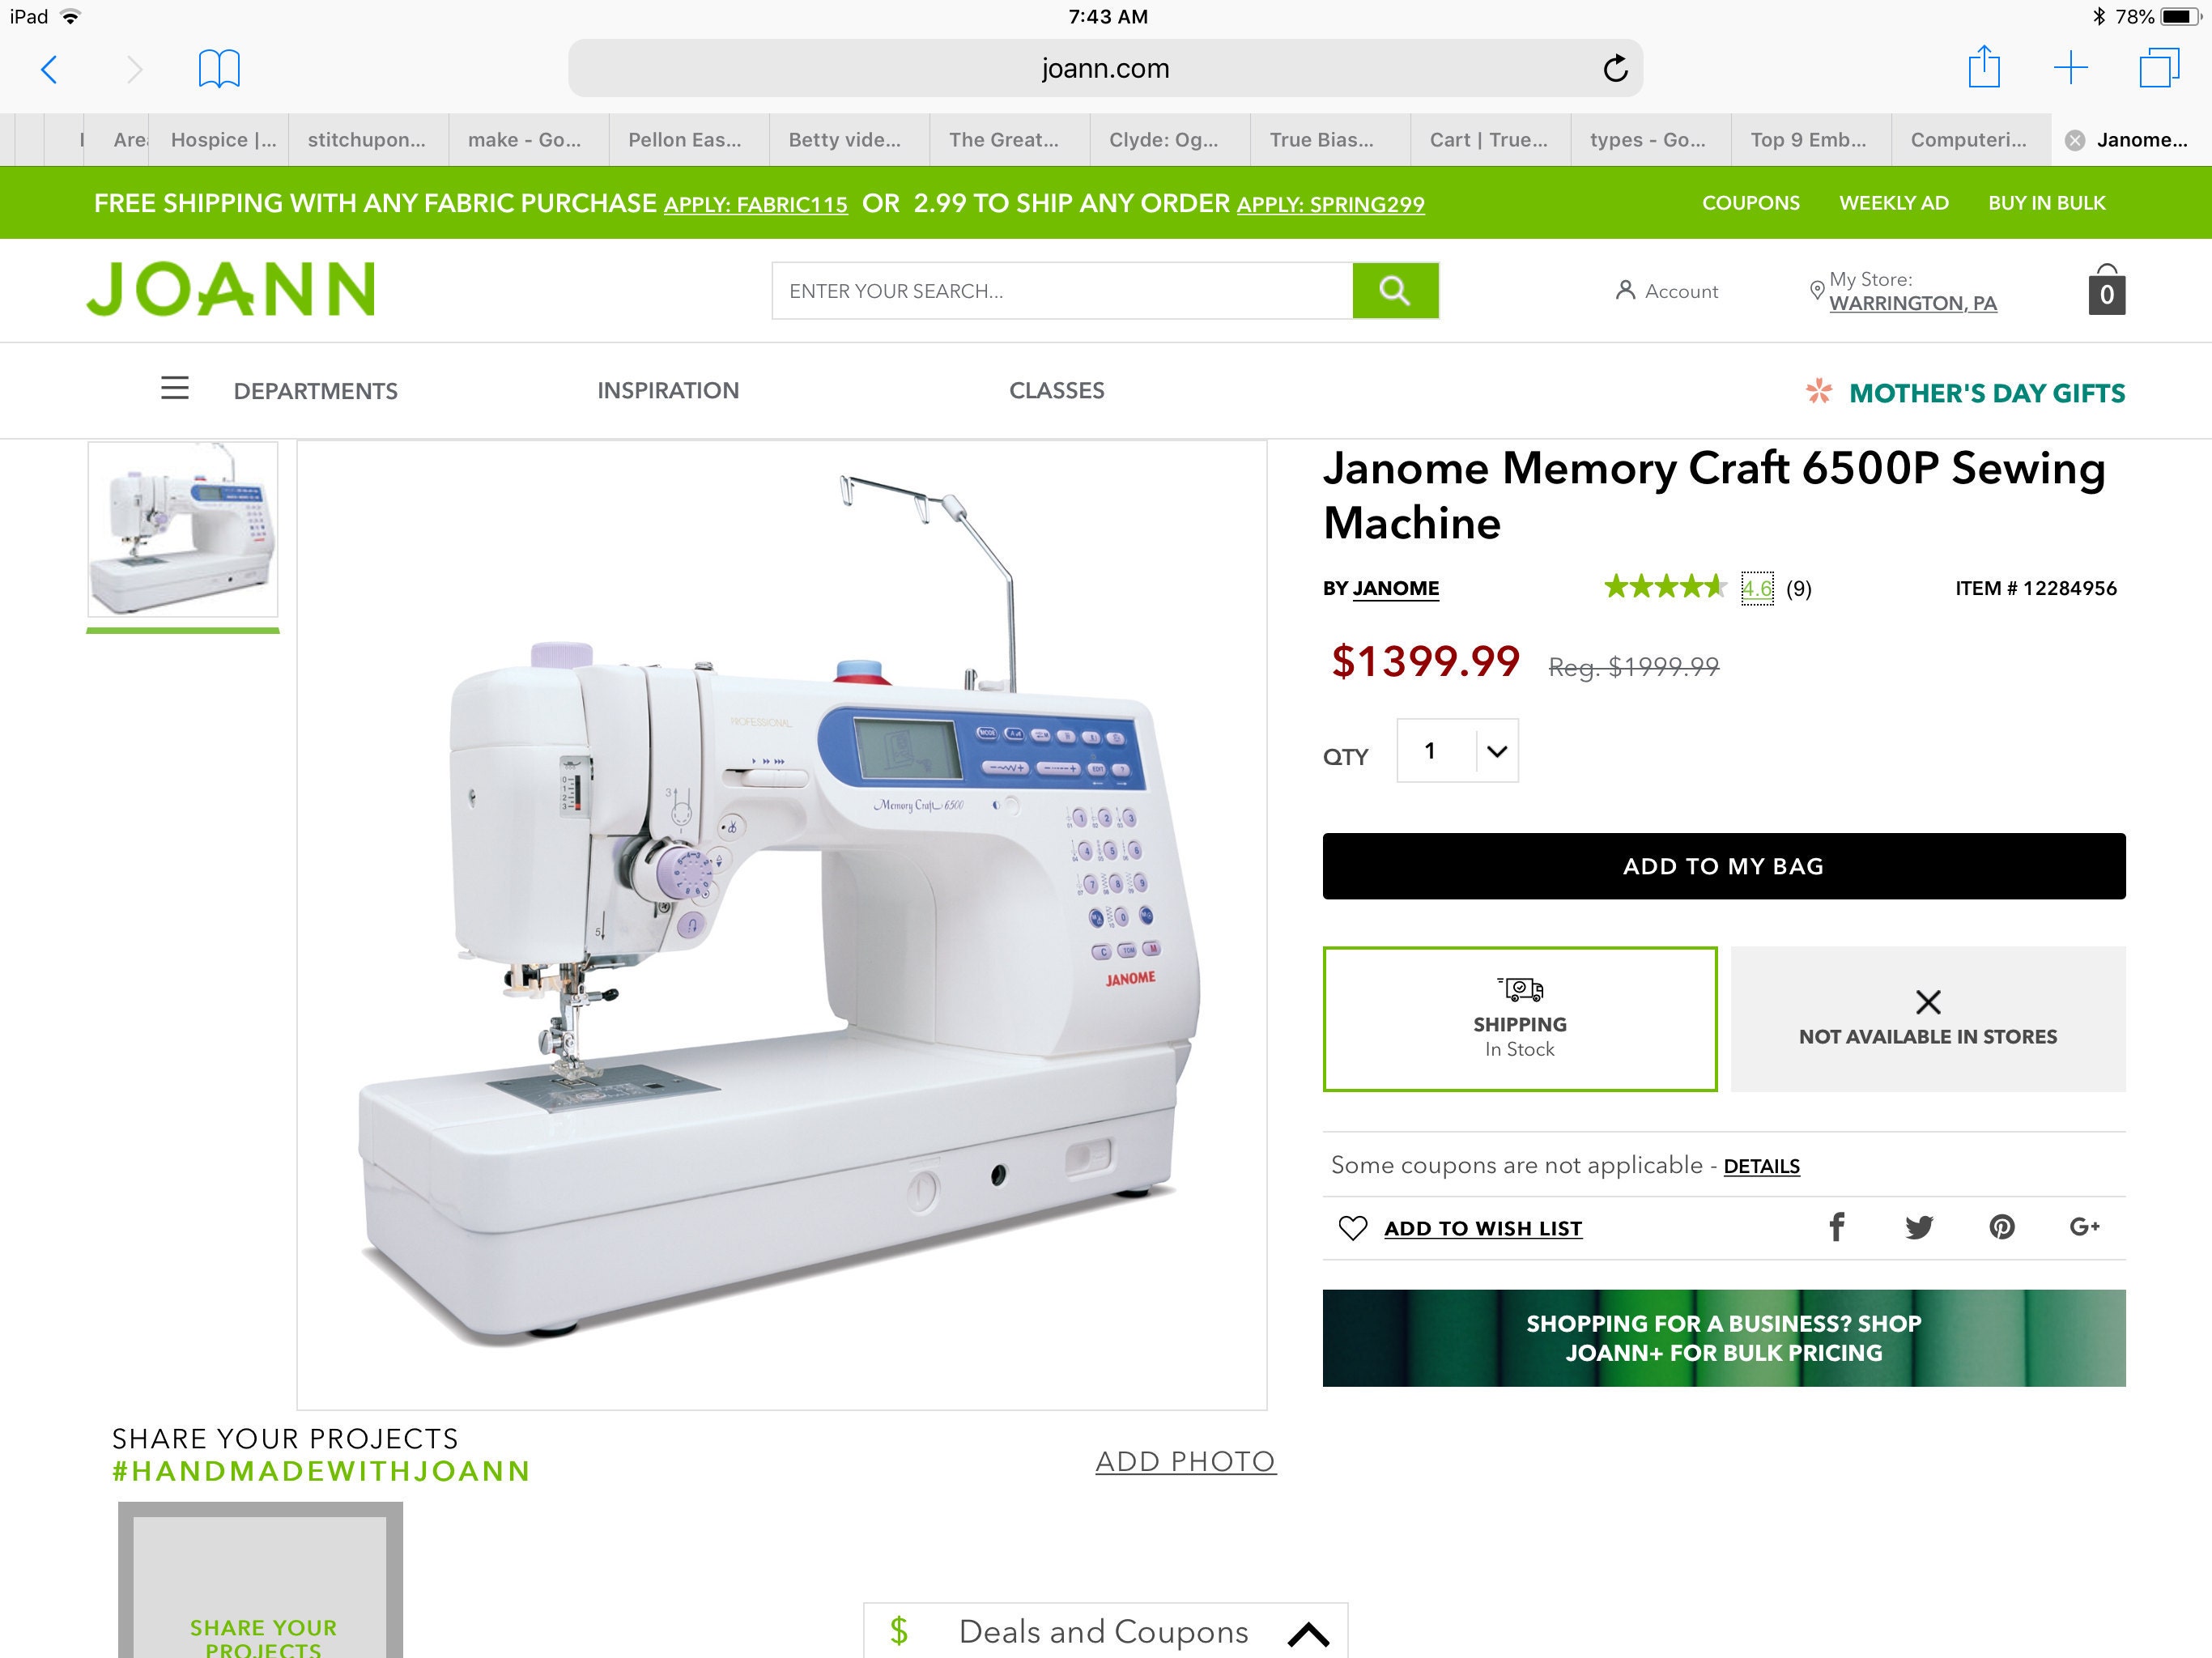Select the Shipping In Stock option
This screenshot has width=2212, height=1658.
coord(1520,1019)
